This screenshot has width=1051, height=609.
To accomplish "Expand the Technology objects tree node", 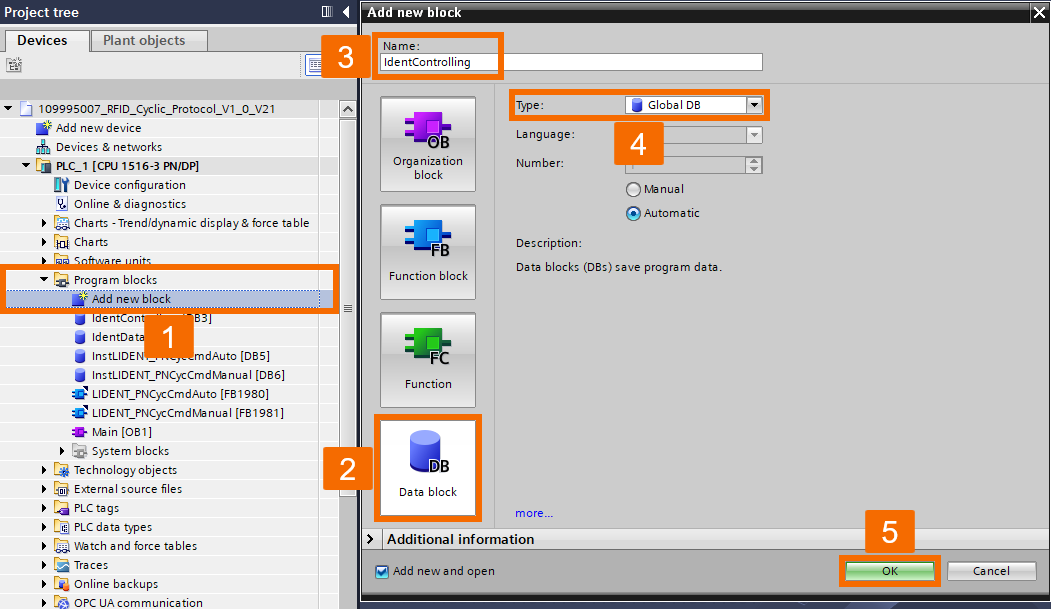I will [x=44, y=470].
